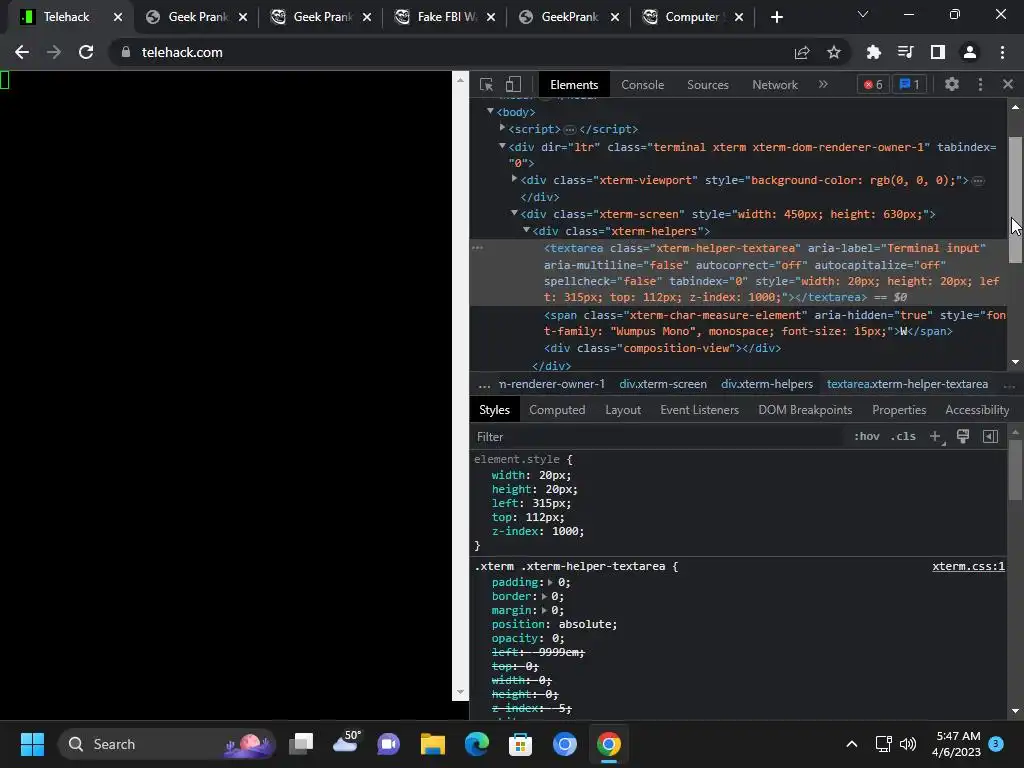Screen dimensions: 1024x768
Task: Reload the telehack.com page
Action: click(x=86, y=52)
